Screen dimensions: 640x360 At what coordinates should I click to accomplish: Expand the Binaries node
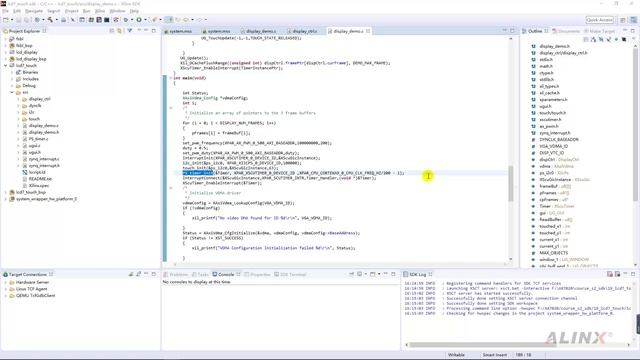click(12, 72)
